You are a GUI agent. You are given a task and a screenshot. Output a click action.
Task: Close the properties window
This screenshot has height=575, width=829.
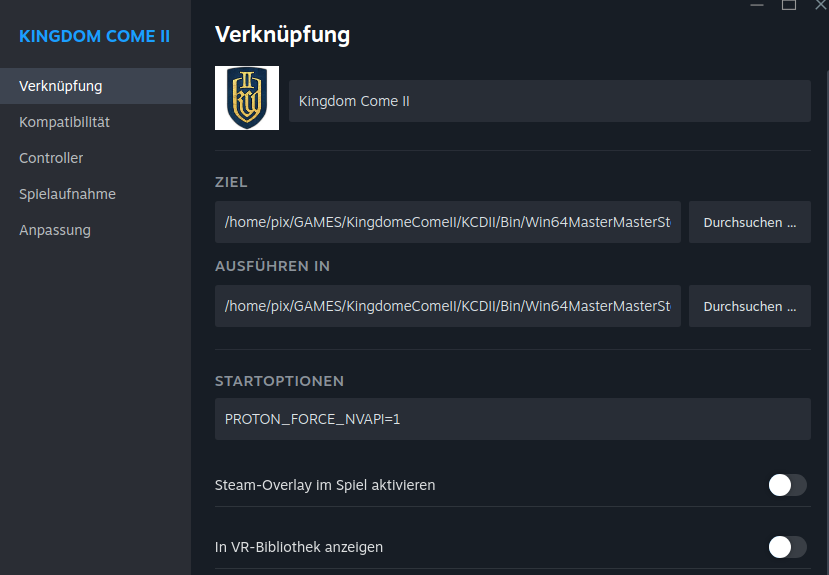coord(820,5)
